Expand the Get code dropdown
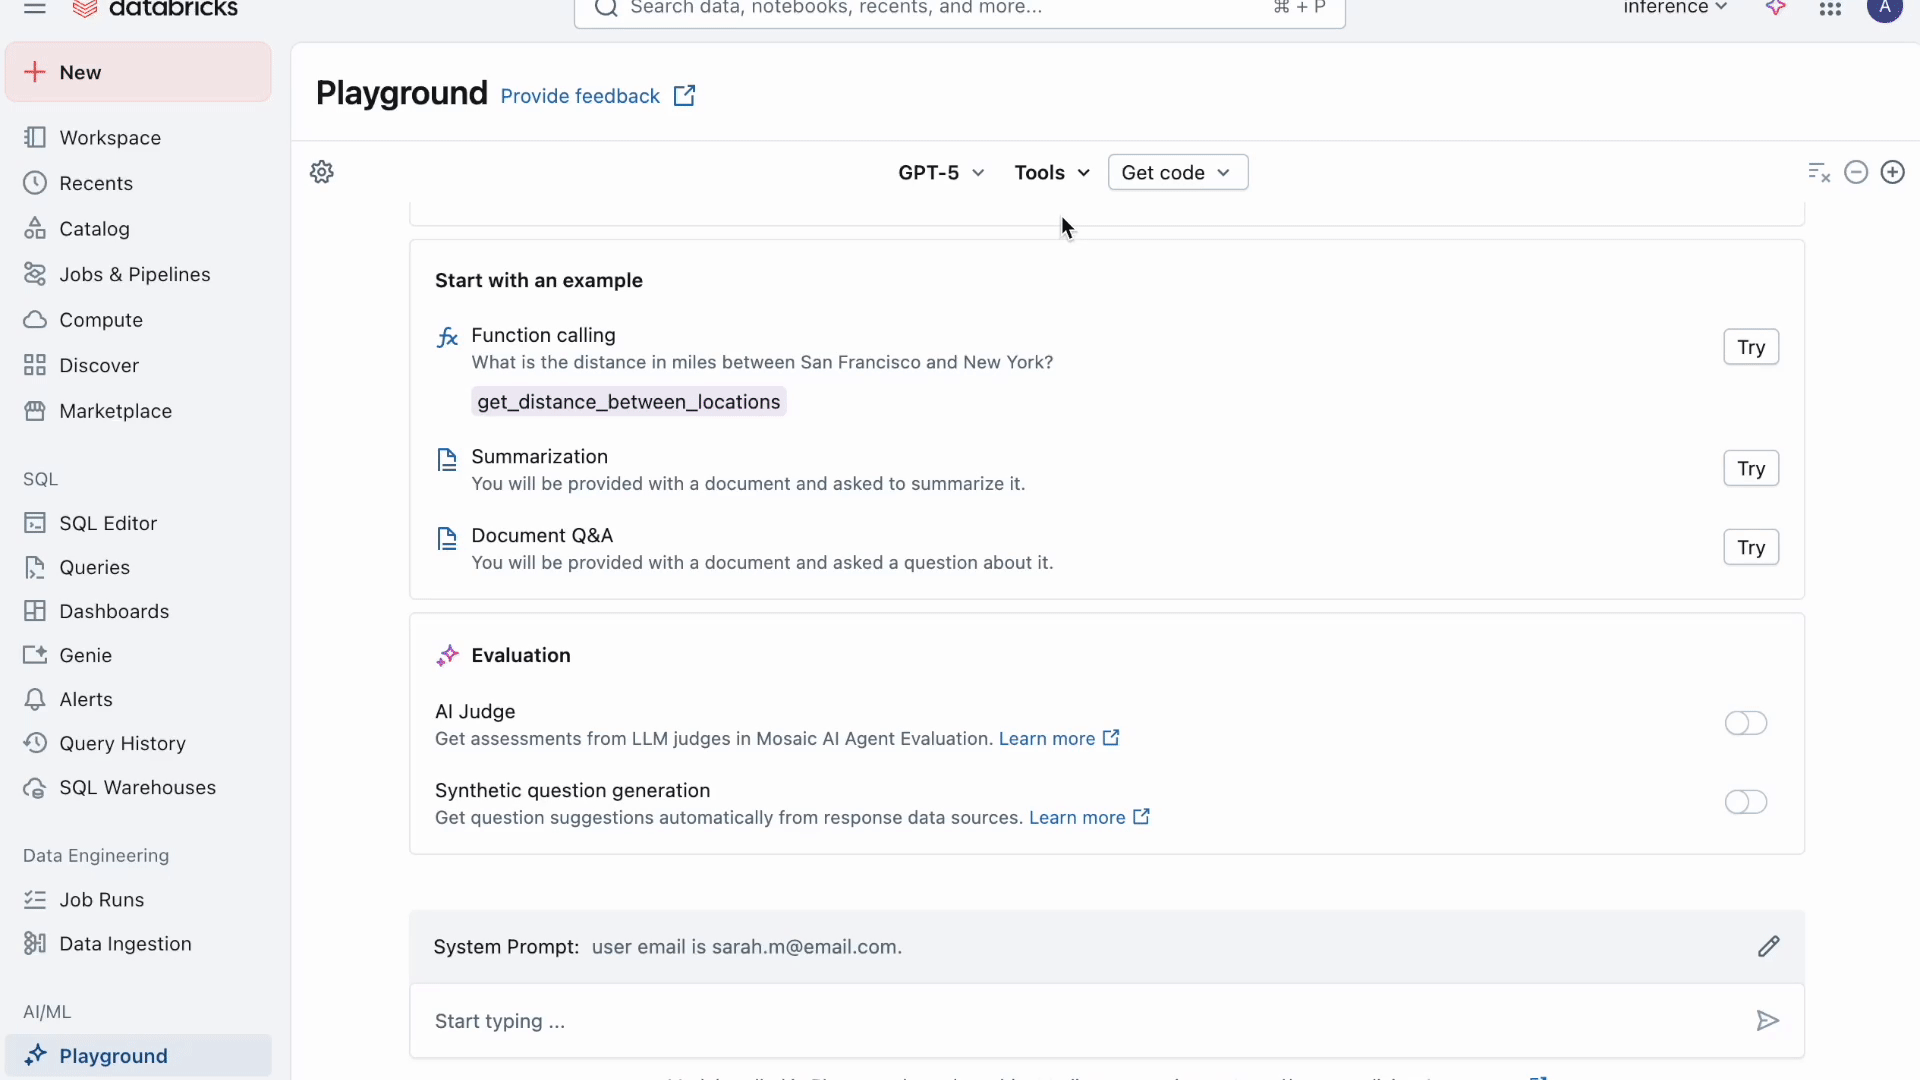Screen dimensions: 1920x1080 point(1177,173)
